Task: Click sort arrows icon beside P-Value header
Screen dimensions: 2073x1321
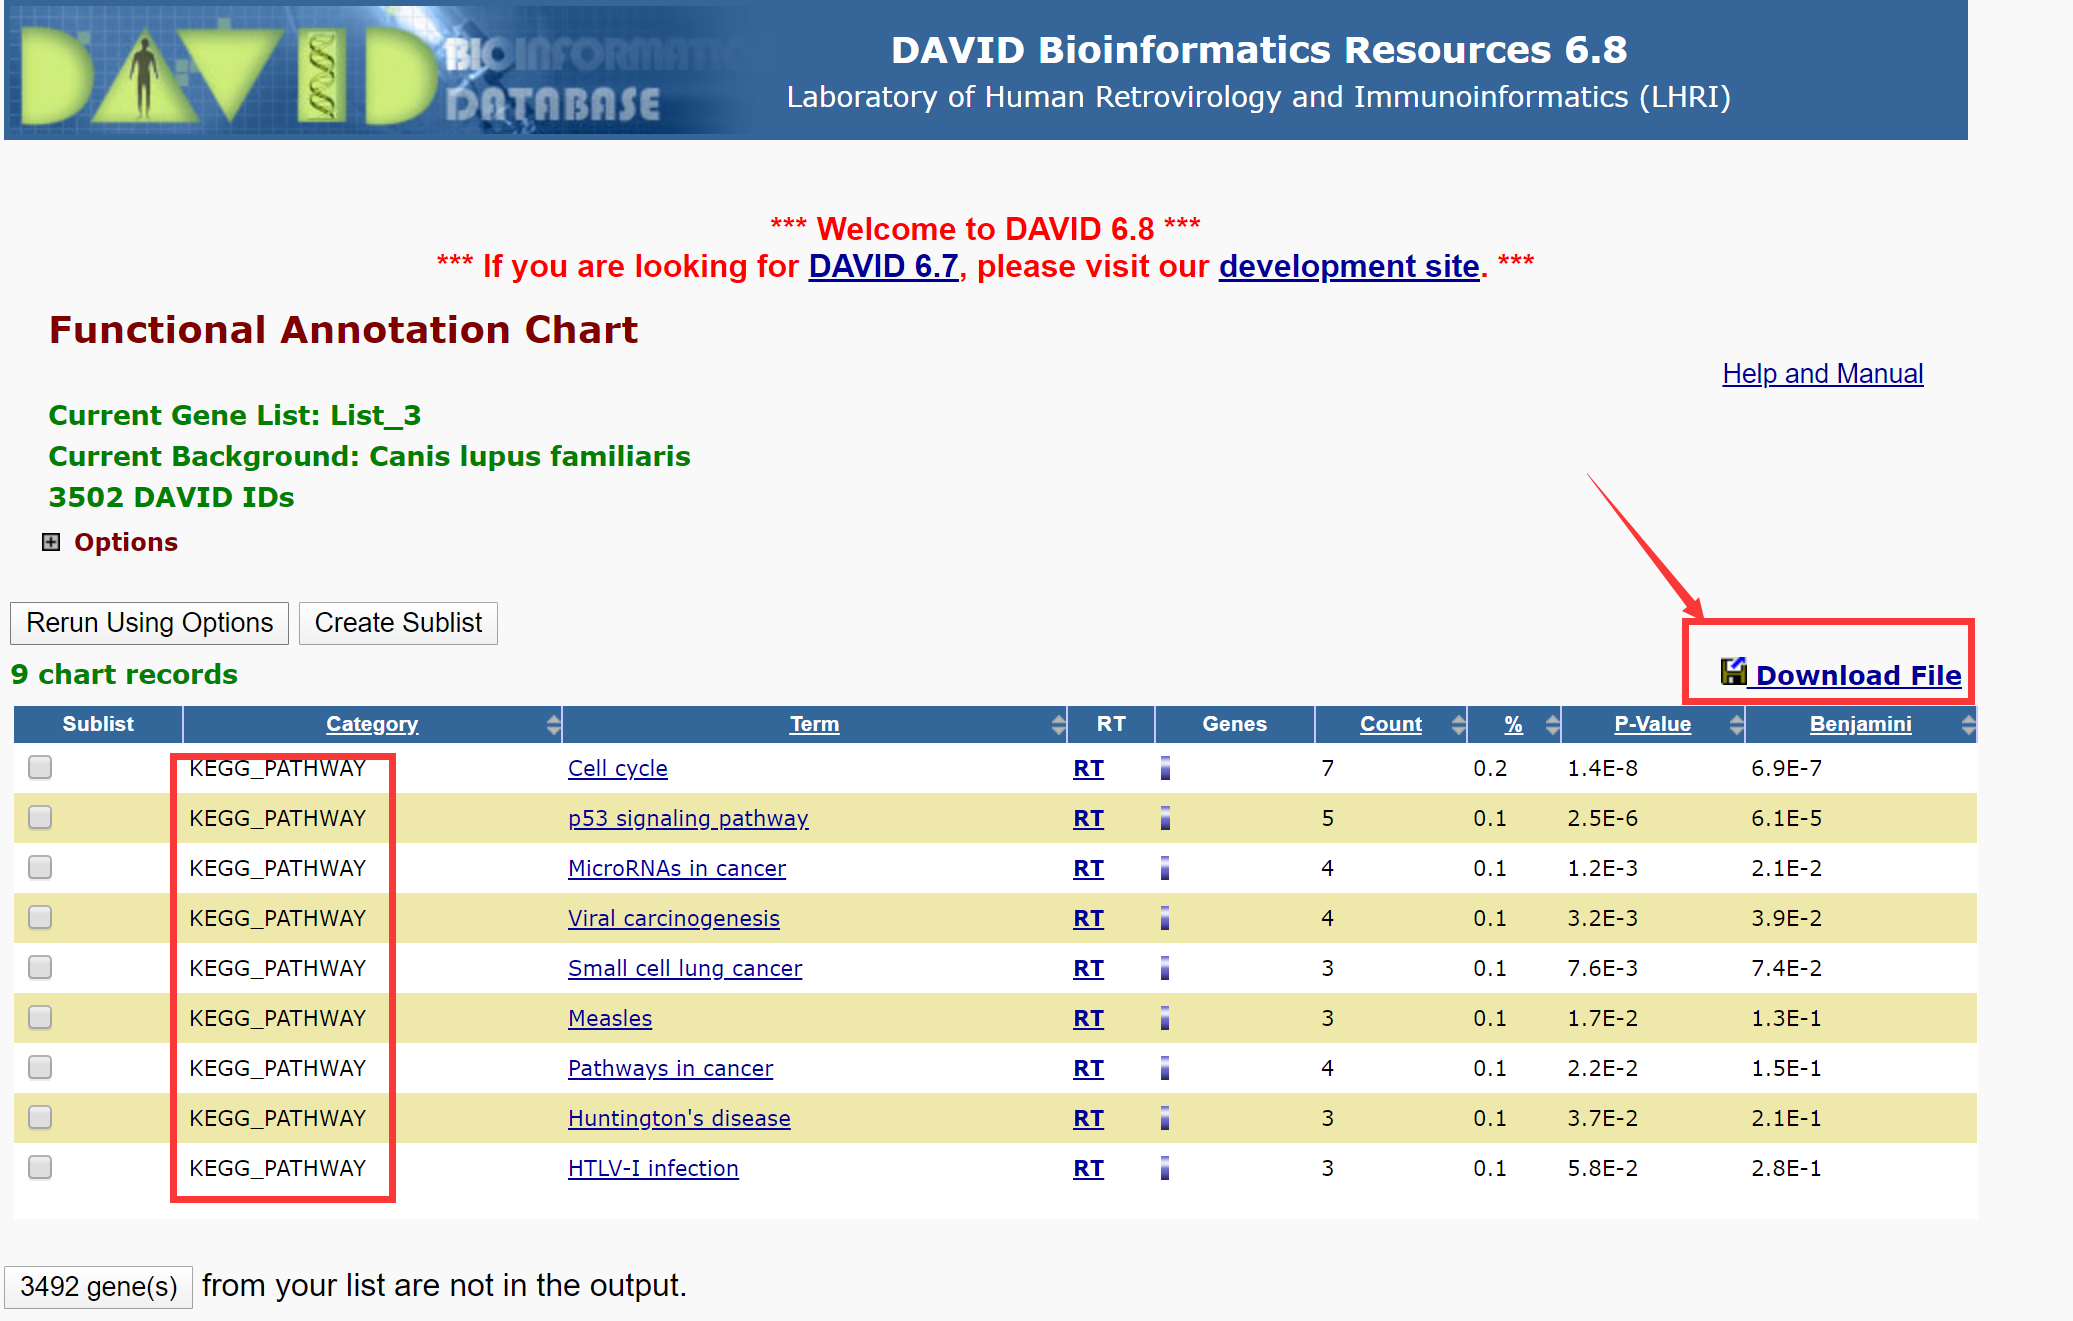Action: (x=1736, y=724)
